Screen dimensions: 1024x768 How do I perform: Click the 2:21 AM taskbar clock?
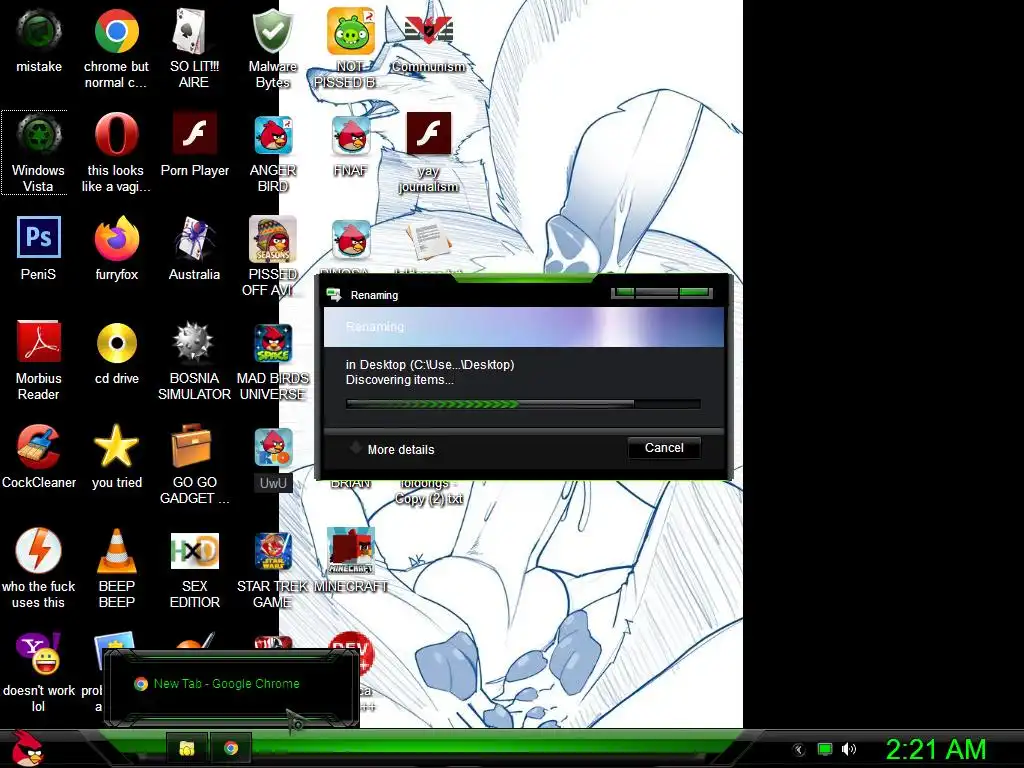[x=935, y=750]
